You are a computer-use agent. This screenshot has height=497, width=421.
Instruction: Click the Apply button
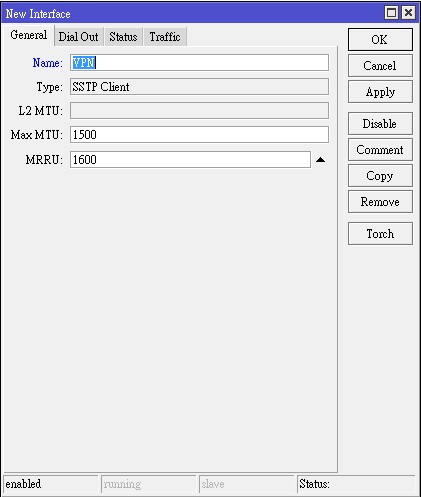(x=380, y=92)
